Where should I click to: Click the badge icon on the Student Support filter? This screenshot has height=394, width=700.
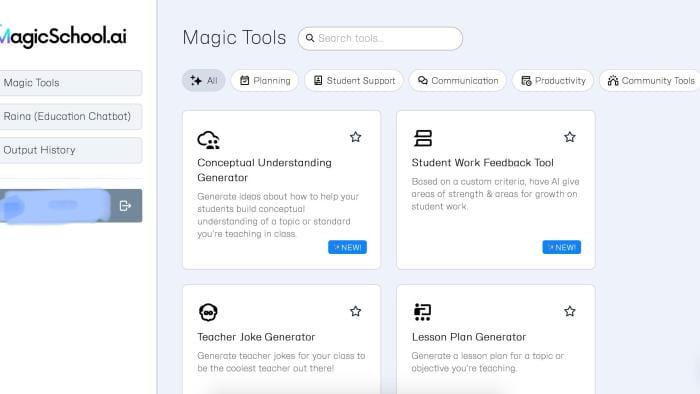tap(318, 80)
